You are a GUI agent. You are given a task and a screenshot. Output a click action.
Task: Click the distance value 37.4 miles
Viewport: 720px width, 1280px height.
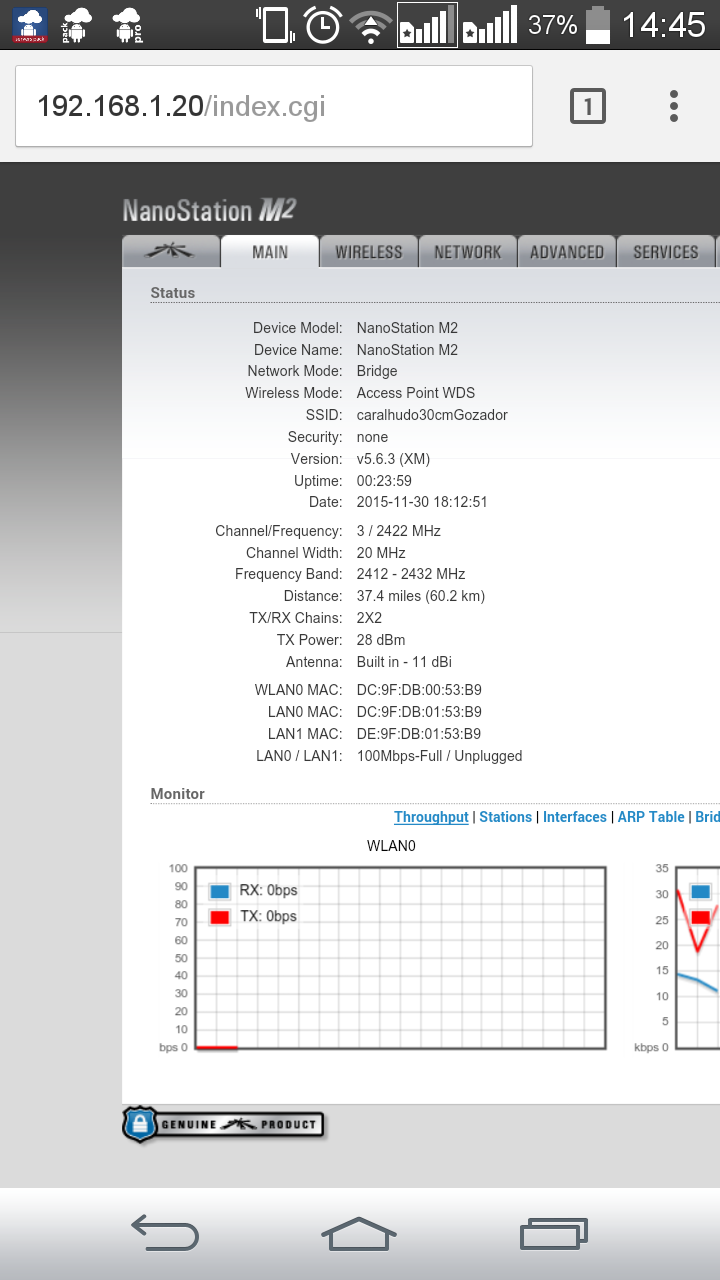click(421, 596)
